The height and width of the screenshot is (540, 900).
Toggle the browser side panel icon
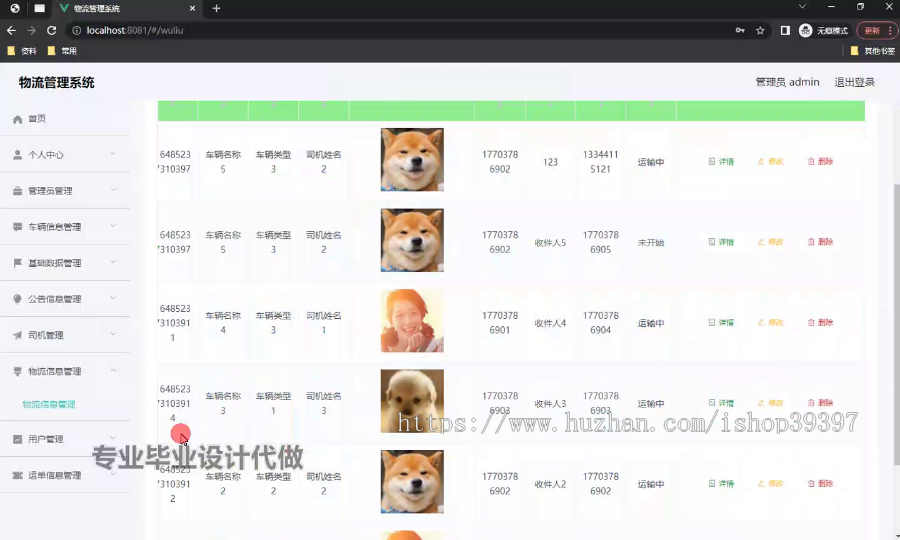point(785,30)
